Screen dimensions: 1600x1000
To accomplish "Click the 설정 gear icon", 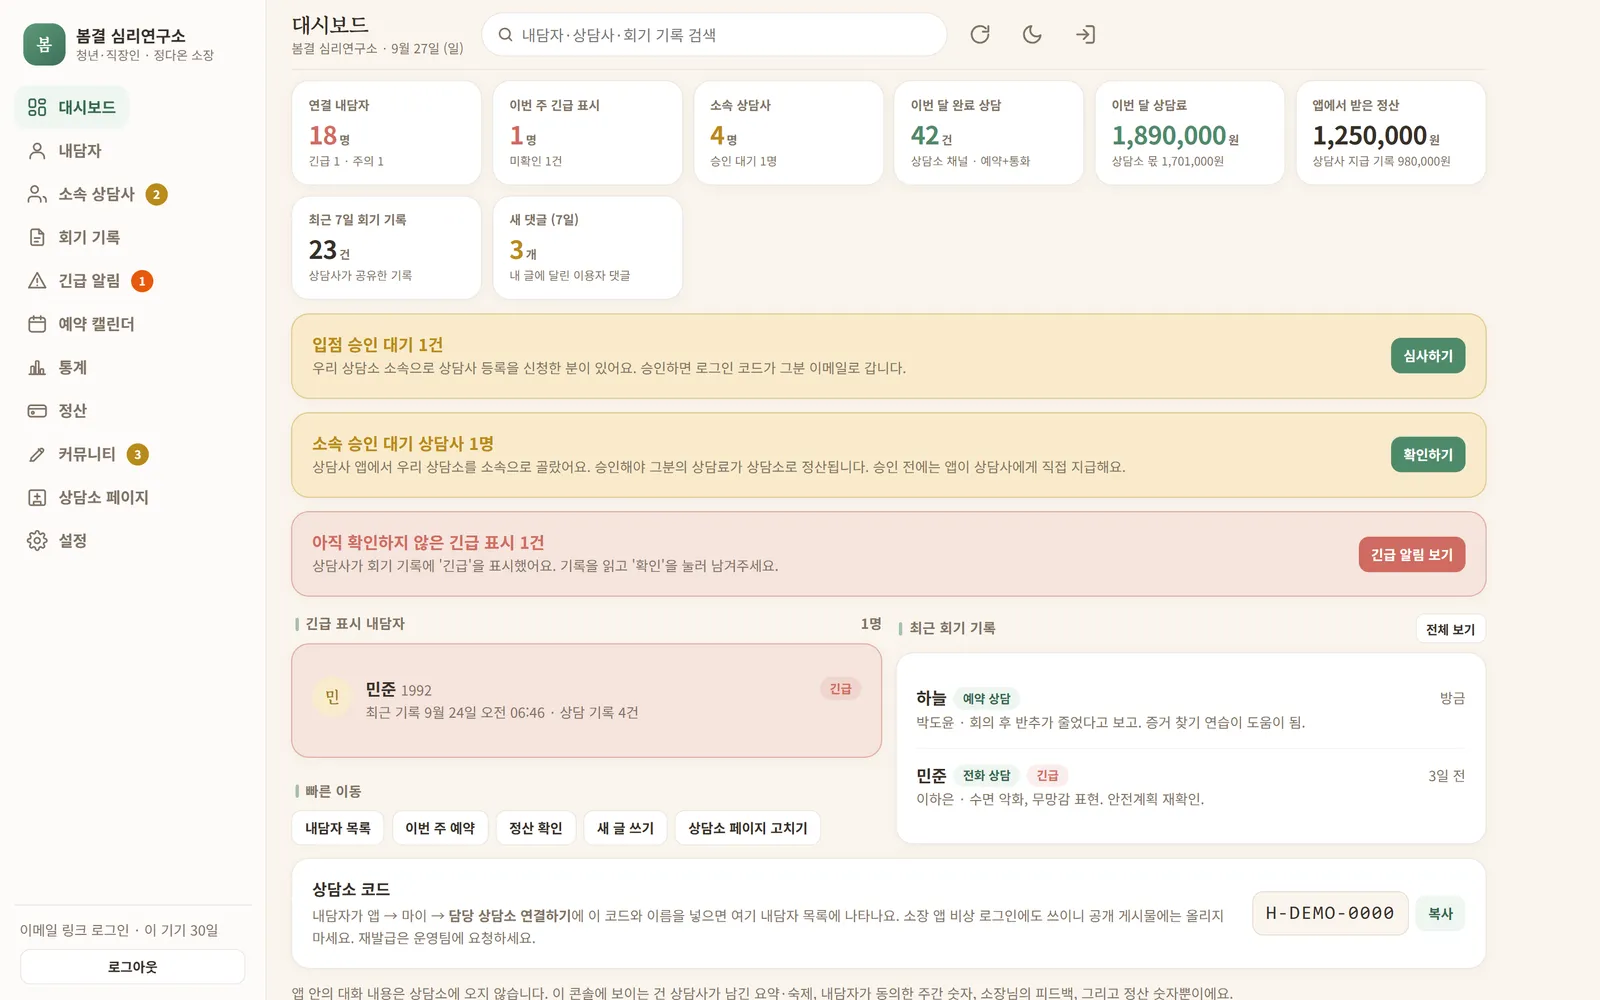I will pos(37,541).
